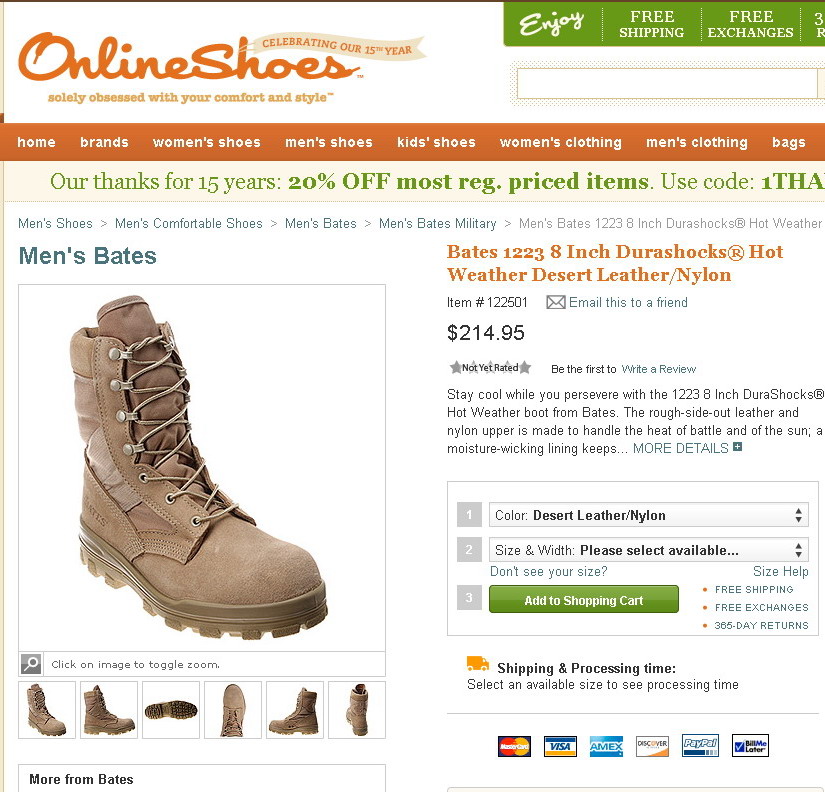This screenshot has height=792, width=825.
Task: Click the PayPal payment icon
Action: click(x=700, y=746)
